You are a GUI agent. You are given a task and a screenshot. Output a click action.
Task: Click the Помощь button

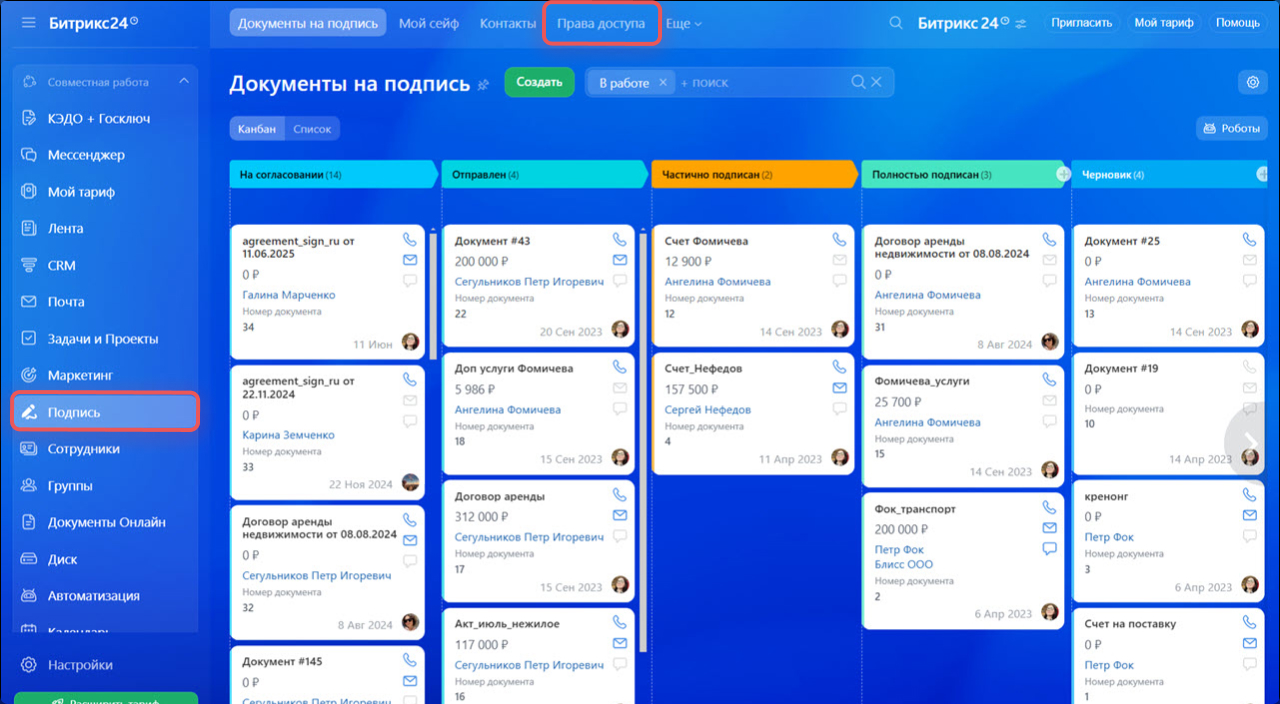click(1238, 23)
